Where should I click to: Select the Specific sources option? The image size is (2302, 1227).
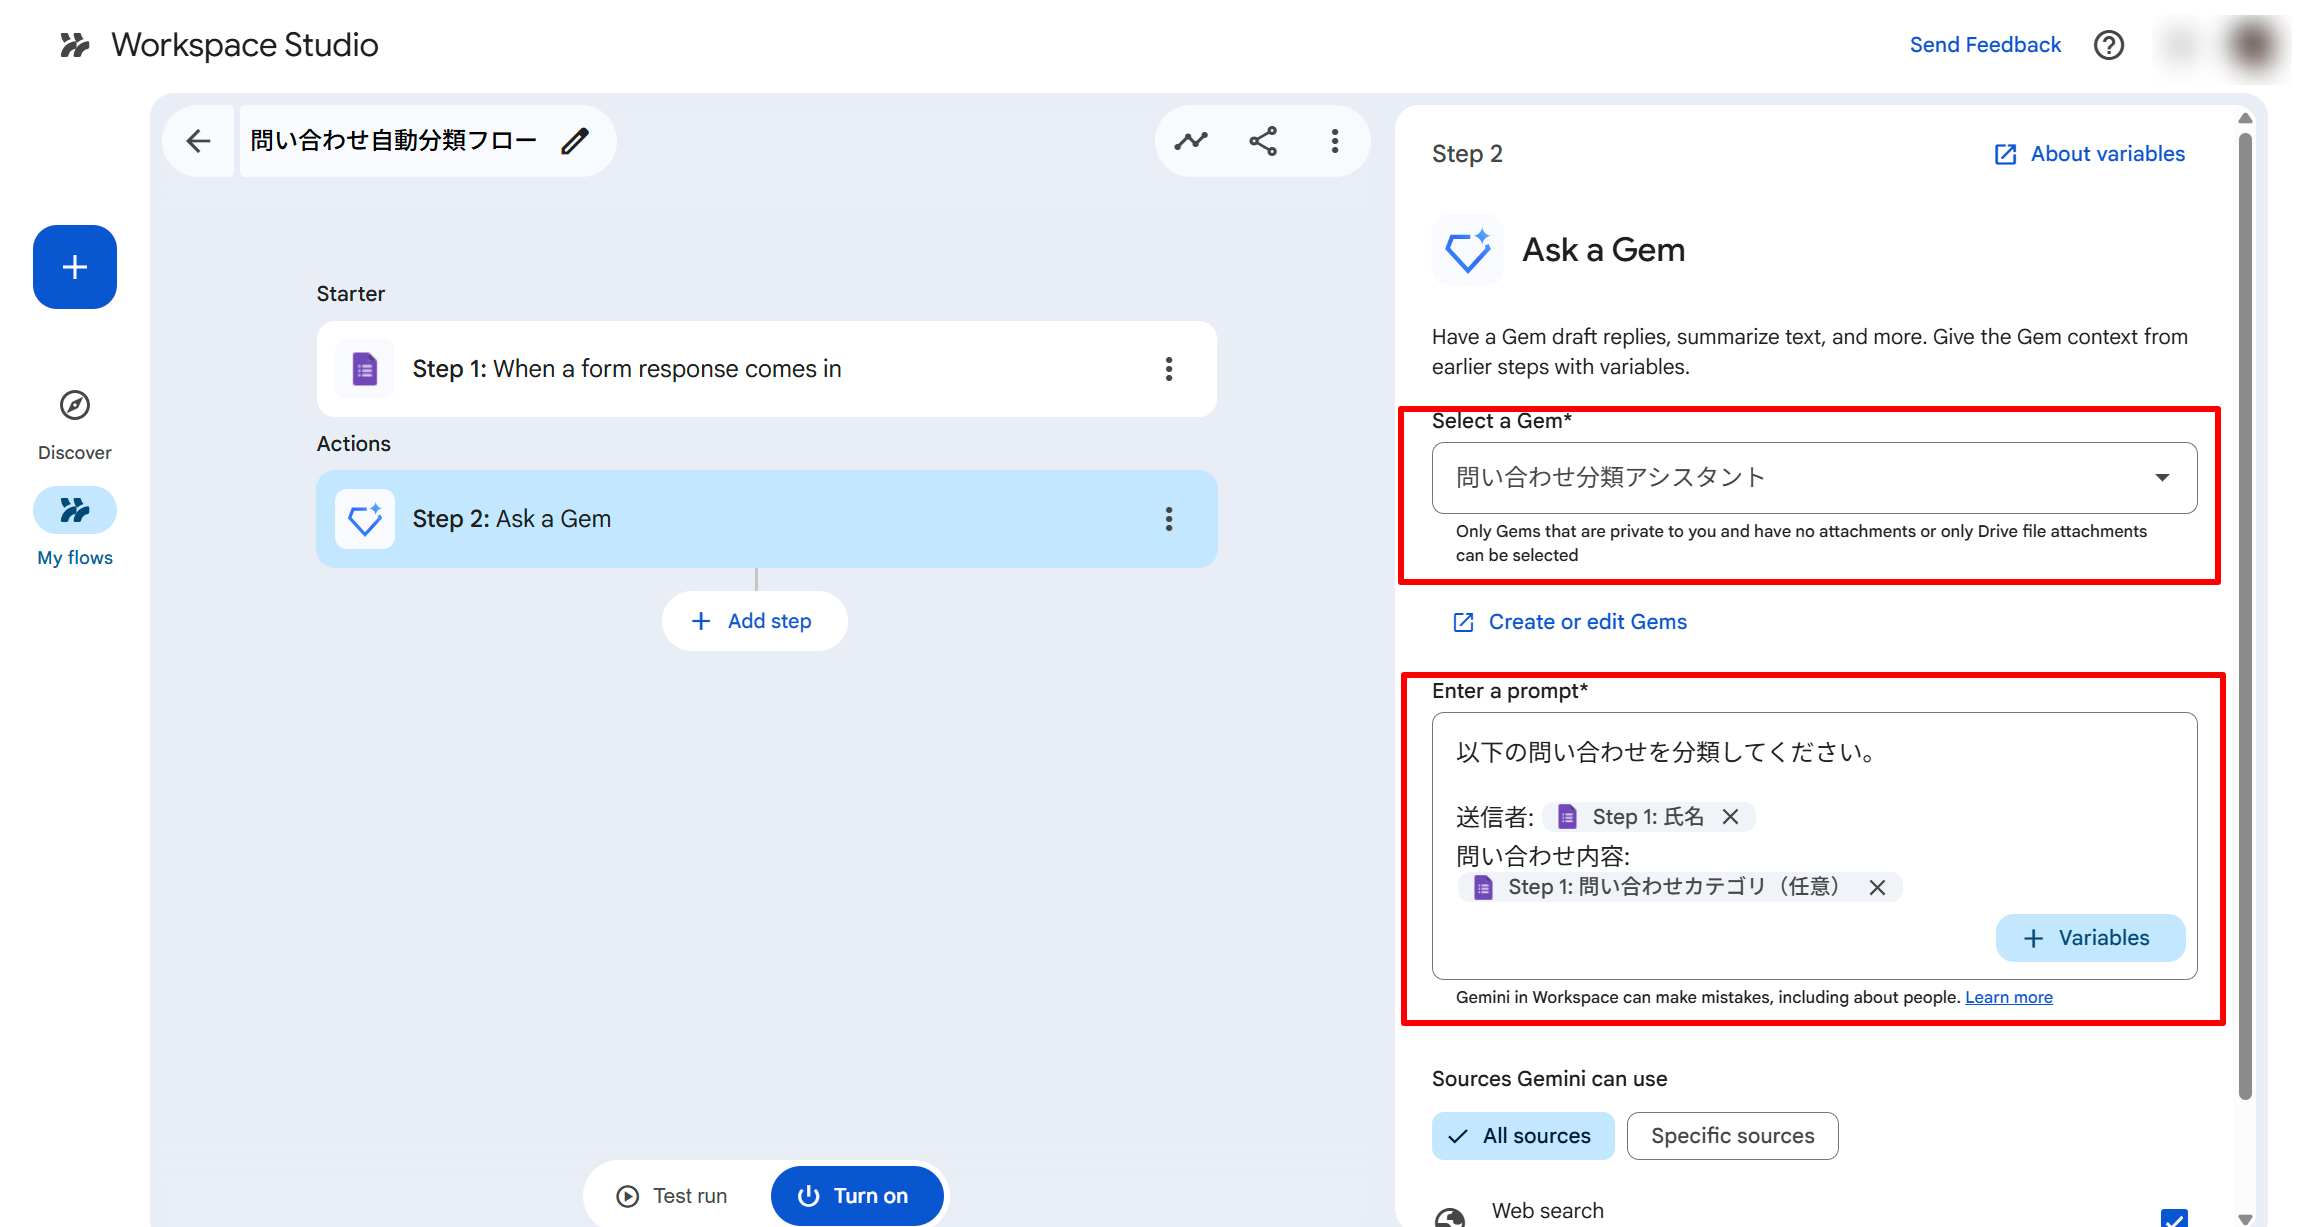[1732, 1136]
